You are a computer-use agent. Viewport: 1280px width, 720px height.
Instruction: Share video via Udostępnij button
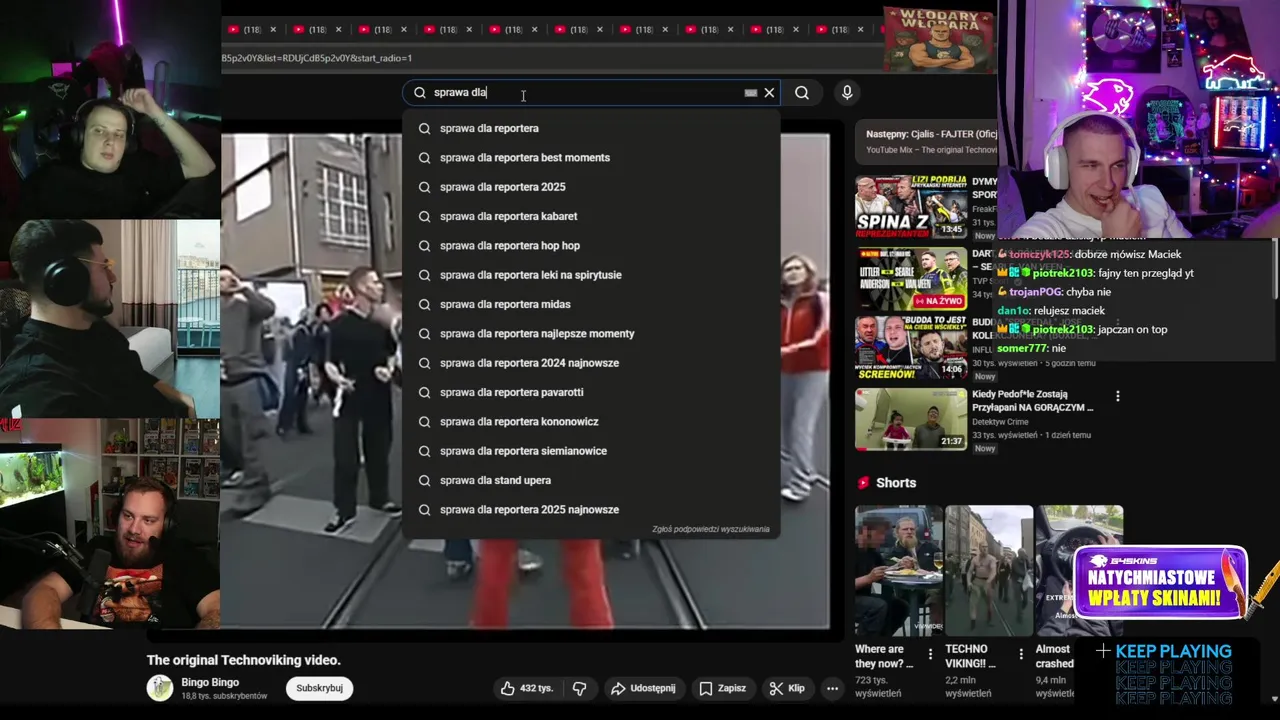click(x=643, y=688)
